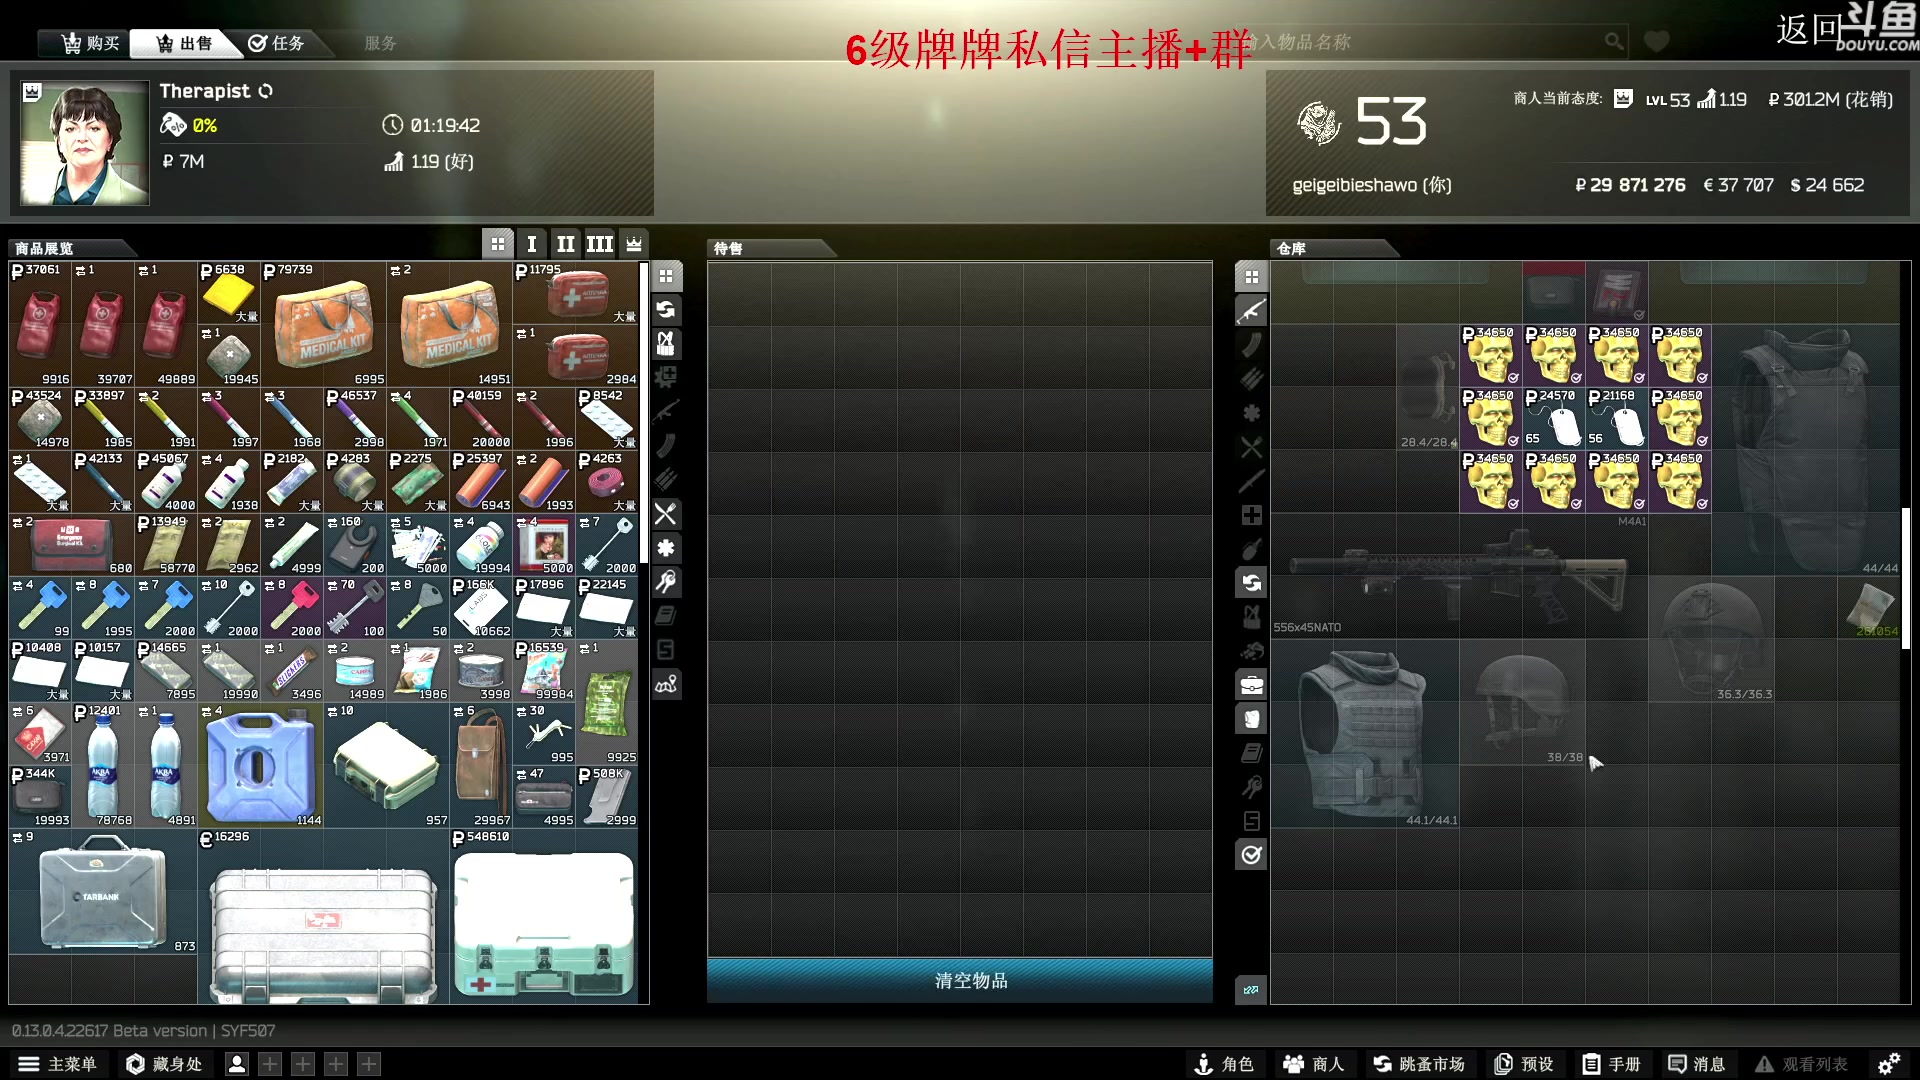1920x1080 pixels.
Task: Open the 消息 messages
Action: (x=1697, y=1064)
